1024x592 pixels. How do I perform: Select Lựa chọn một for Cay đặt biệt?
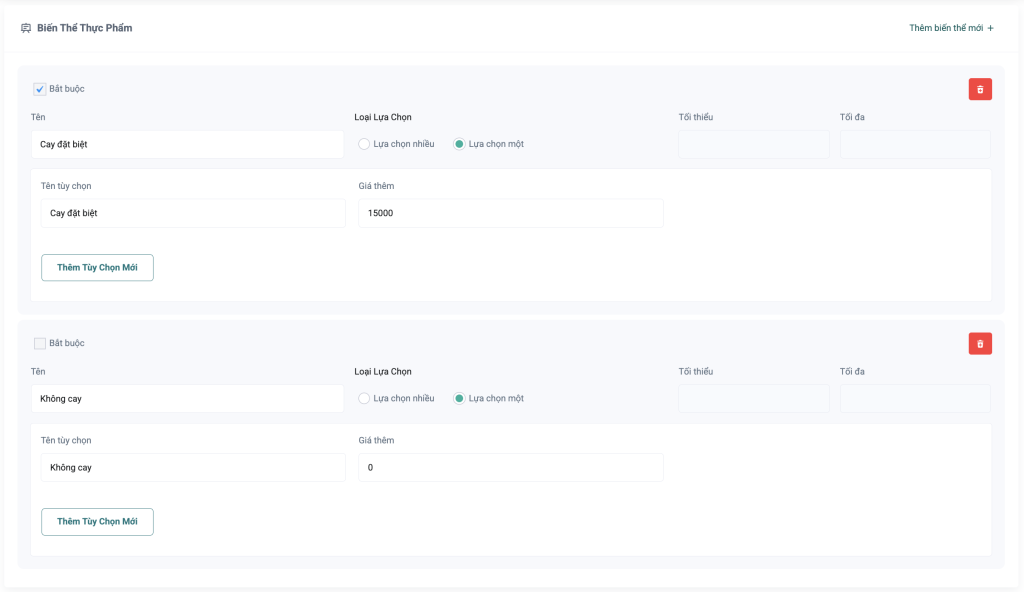(x=459, y=144)
